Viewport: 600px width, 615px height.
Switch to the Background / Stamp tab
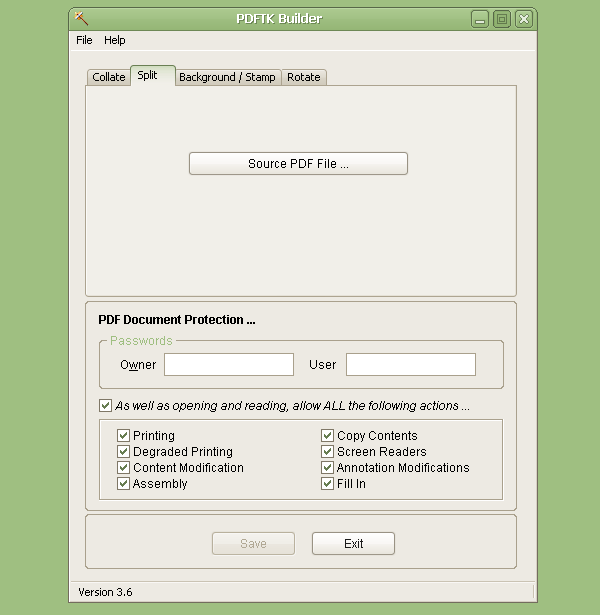pyautogui.click(x=227, y=77)
